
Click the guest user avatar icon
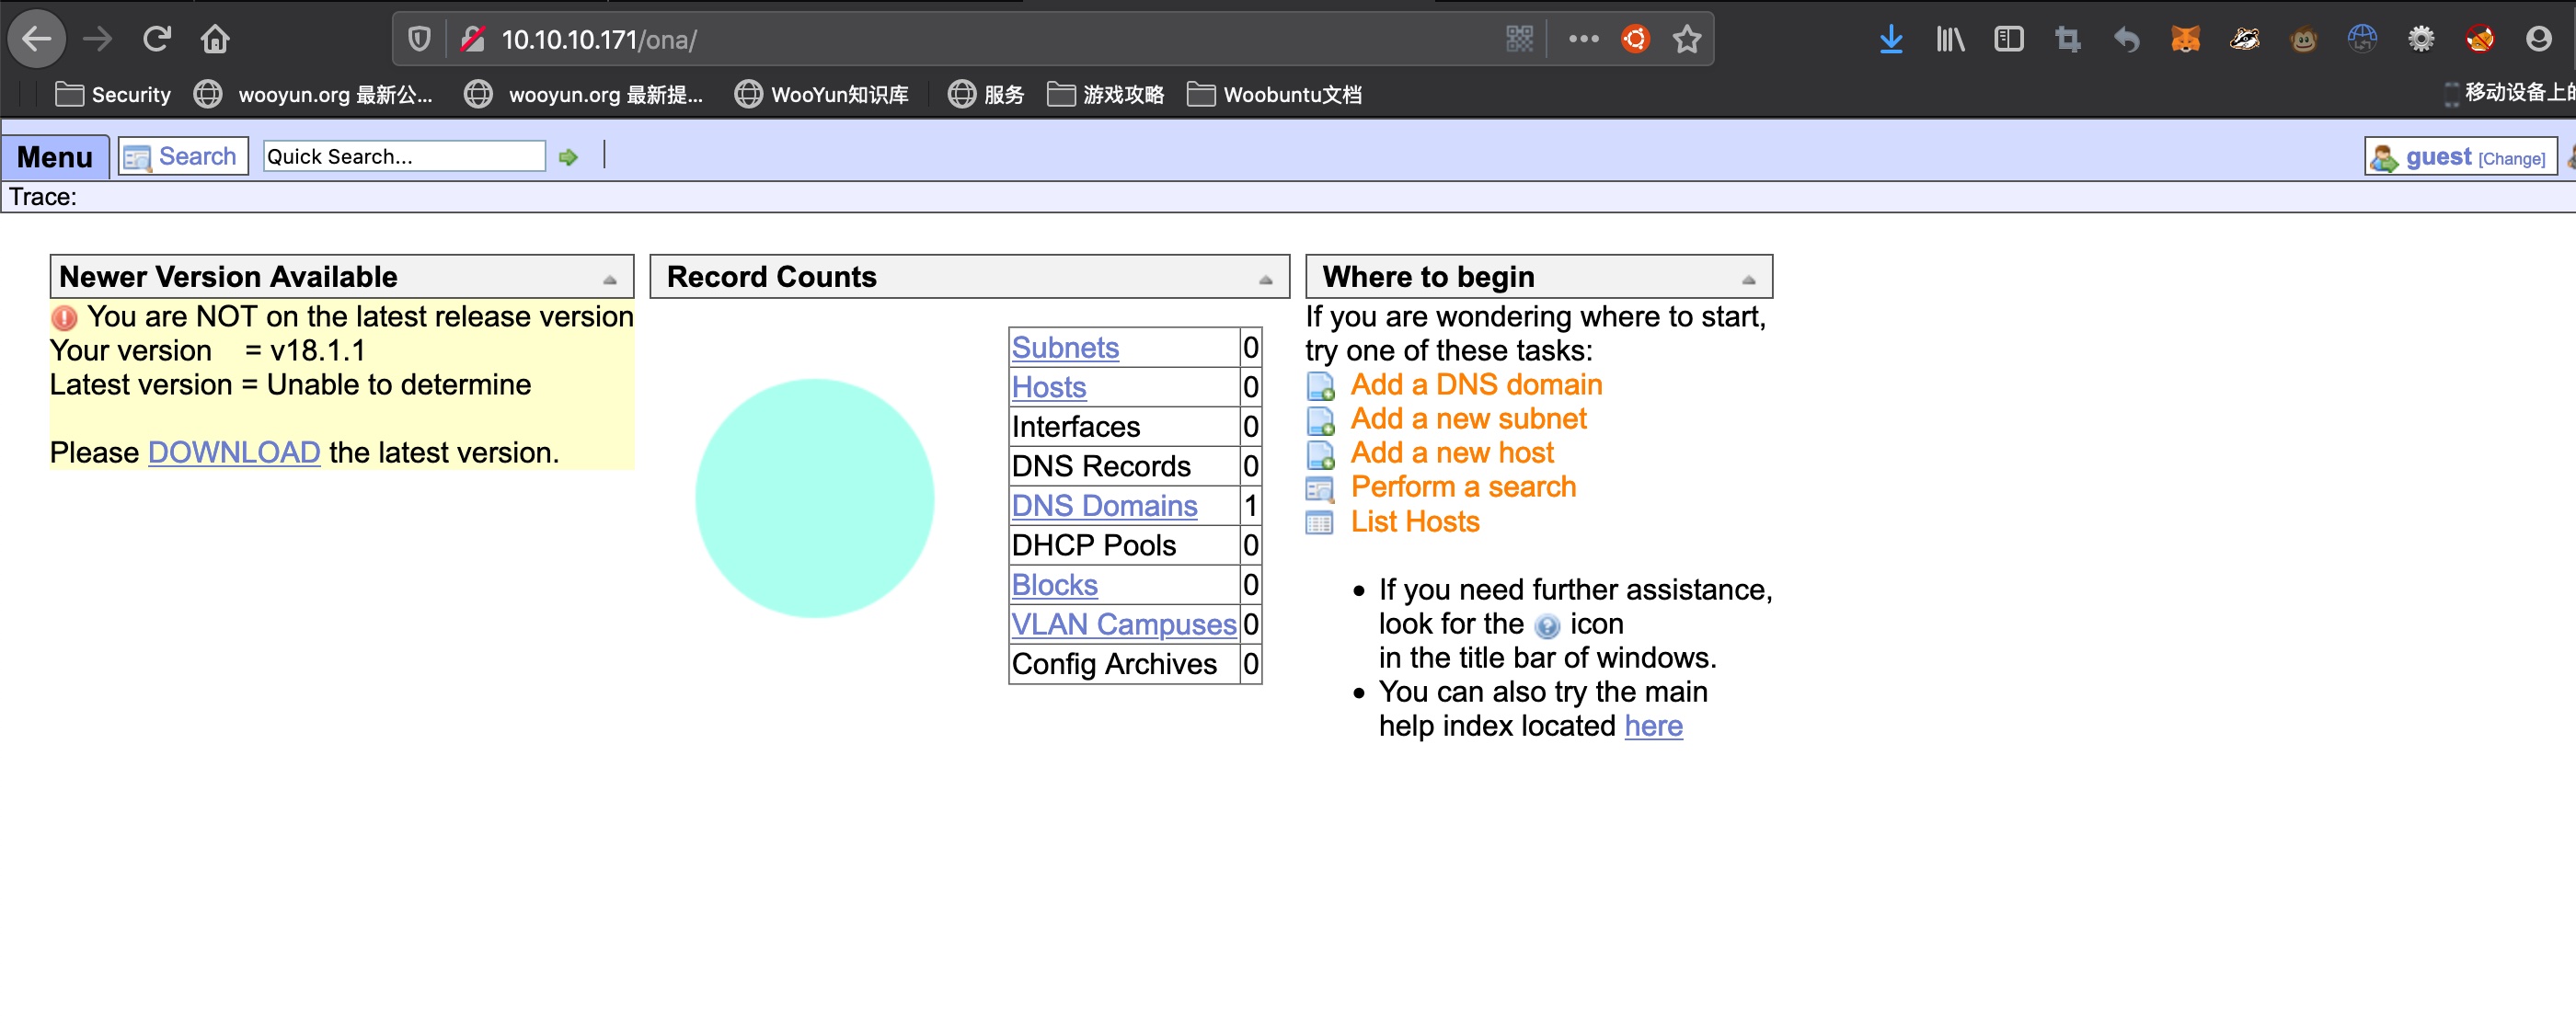(x=2384, y=158)
